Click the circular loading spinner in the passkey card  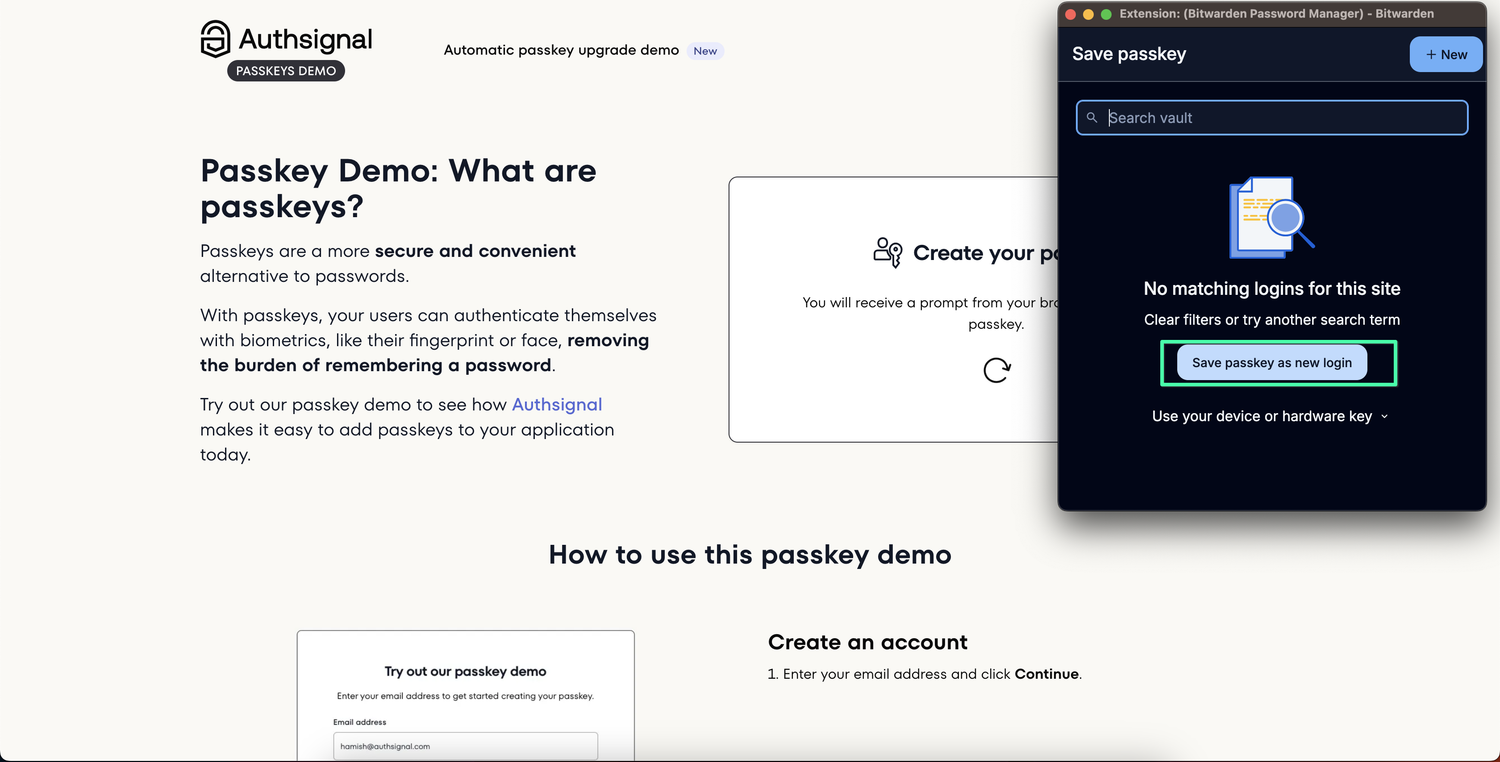coord(997,370)
